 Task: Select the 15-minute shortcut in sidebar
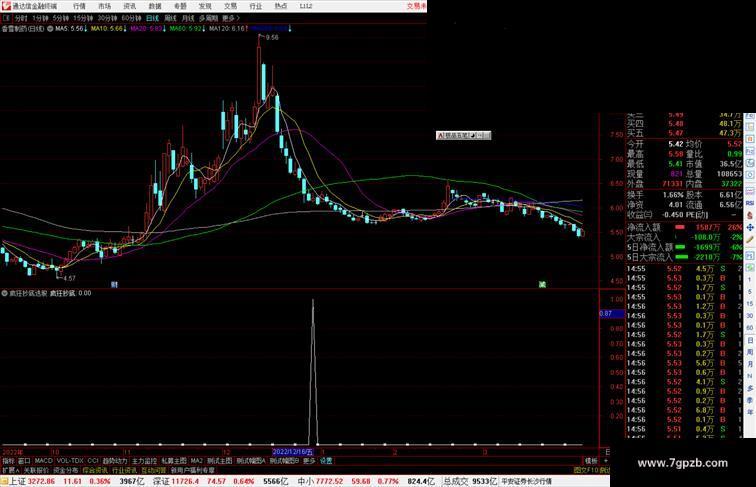coord(750,304)
